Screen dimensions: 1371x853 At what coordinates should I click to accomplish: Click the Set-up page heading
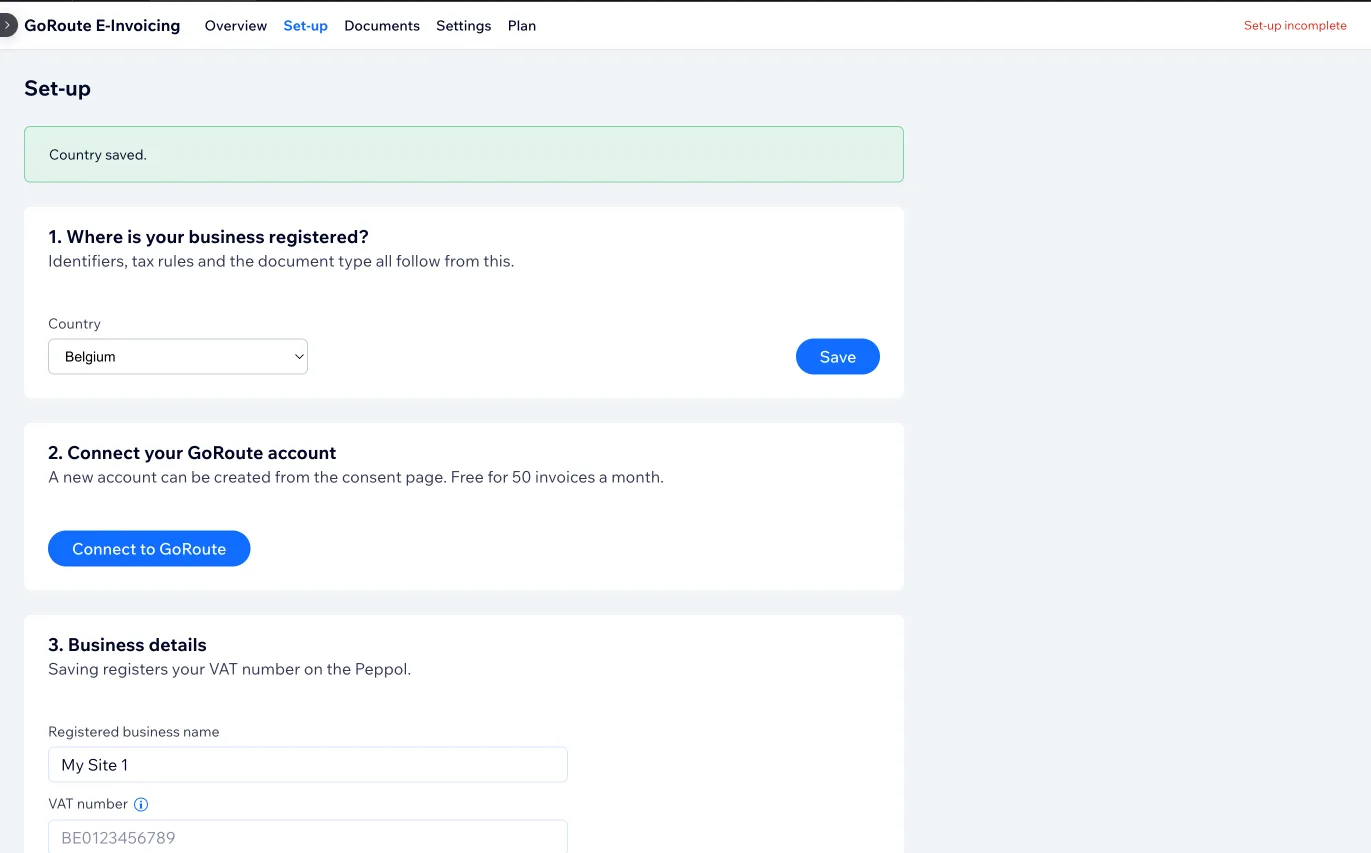57,88
